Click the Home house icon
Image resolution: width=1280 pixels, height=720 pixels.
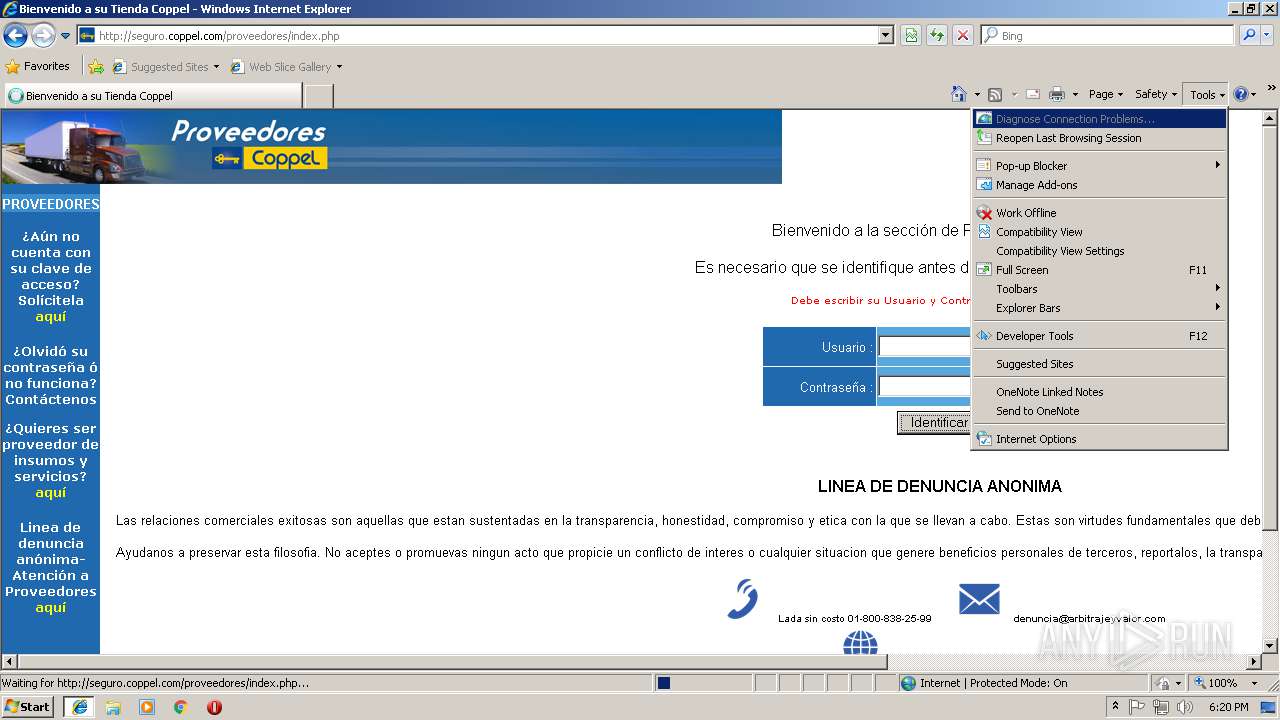959,94
